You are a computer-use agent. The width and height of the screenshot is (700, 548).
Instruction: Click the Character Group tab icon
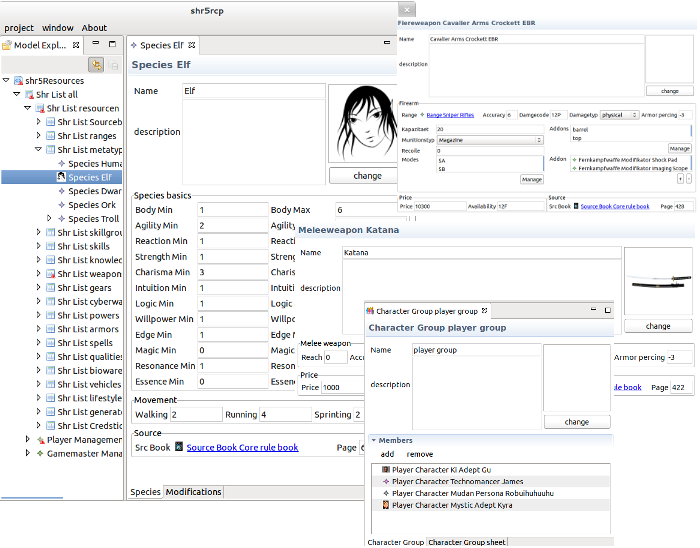(x=370, y=311)
